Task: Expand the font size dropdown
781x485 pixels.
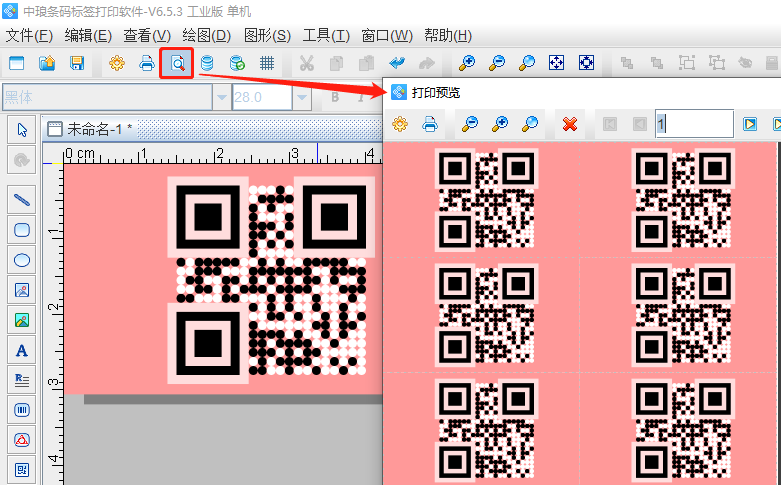Action: 301,98
